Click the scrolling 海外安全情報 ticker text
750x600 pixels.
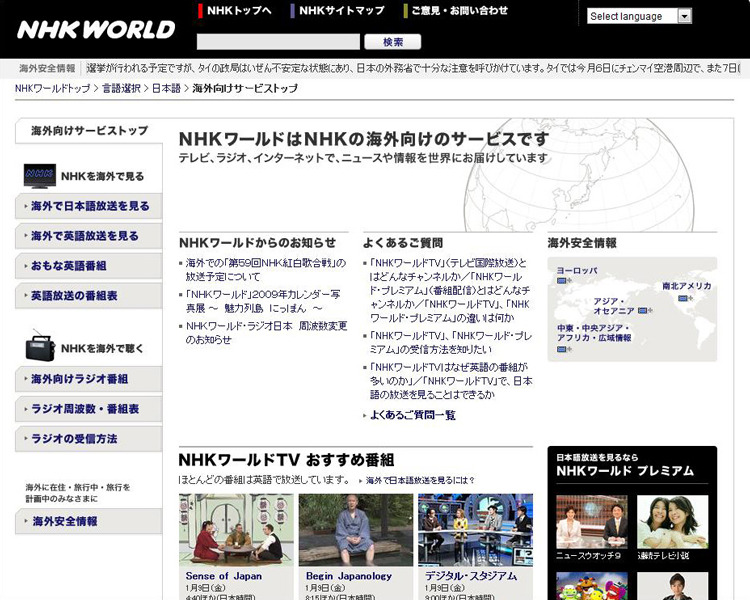click(413, 68)
